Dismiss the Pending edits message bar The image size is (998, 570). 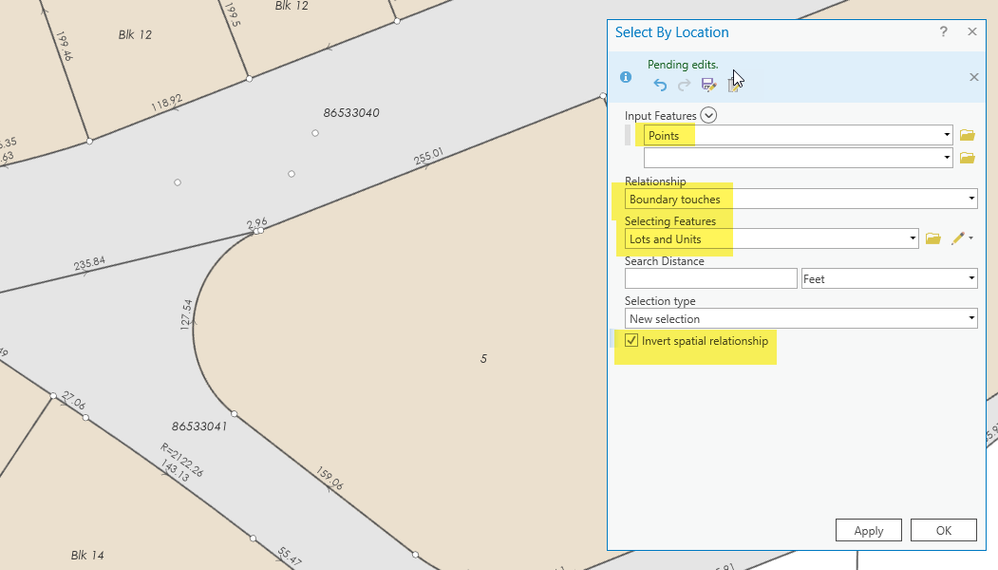tap(974, 77)
